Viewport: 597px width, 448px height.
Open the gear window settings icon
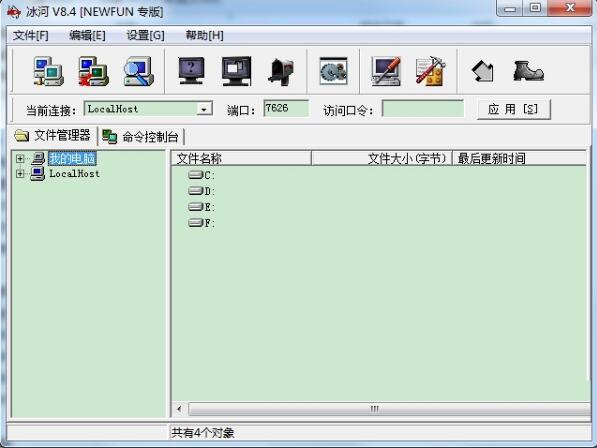click(334, 71)
